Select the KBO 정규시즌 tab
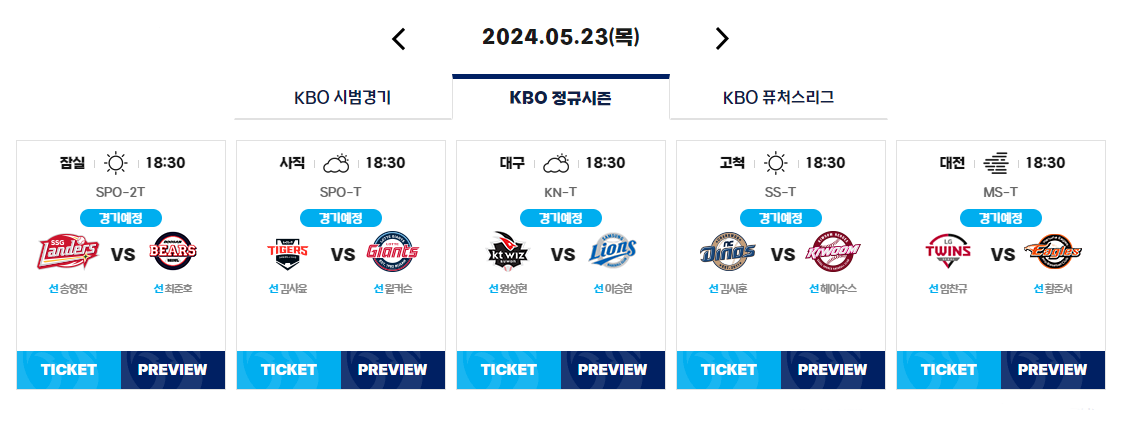Image resolution: width=1129 pixels, height=429 pixels. pyautogui.click(x=561, y=98)
